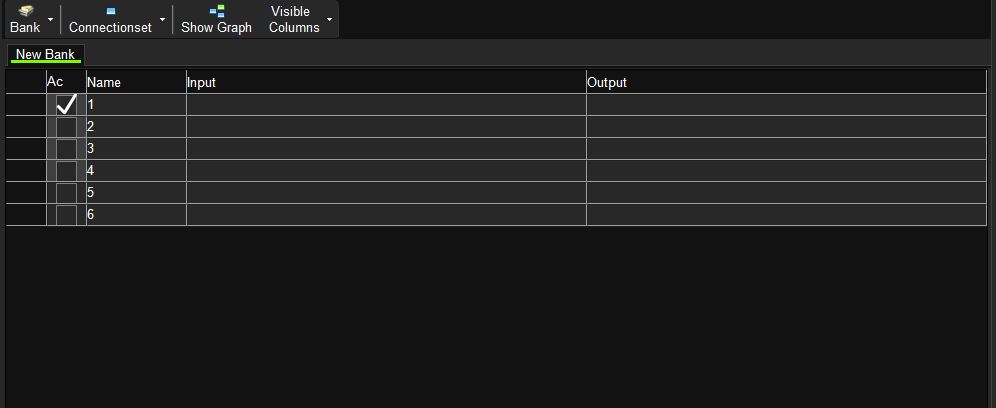996x408 pixels.
Task: Click the Input cell of row 1
Action: click(x=385, y=105)
